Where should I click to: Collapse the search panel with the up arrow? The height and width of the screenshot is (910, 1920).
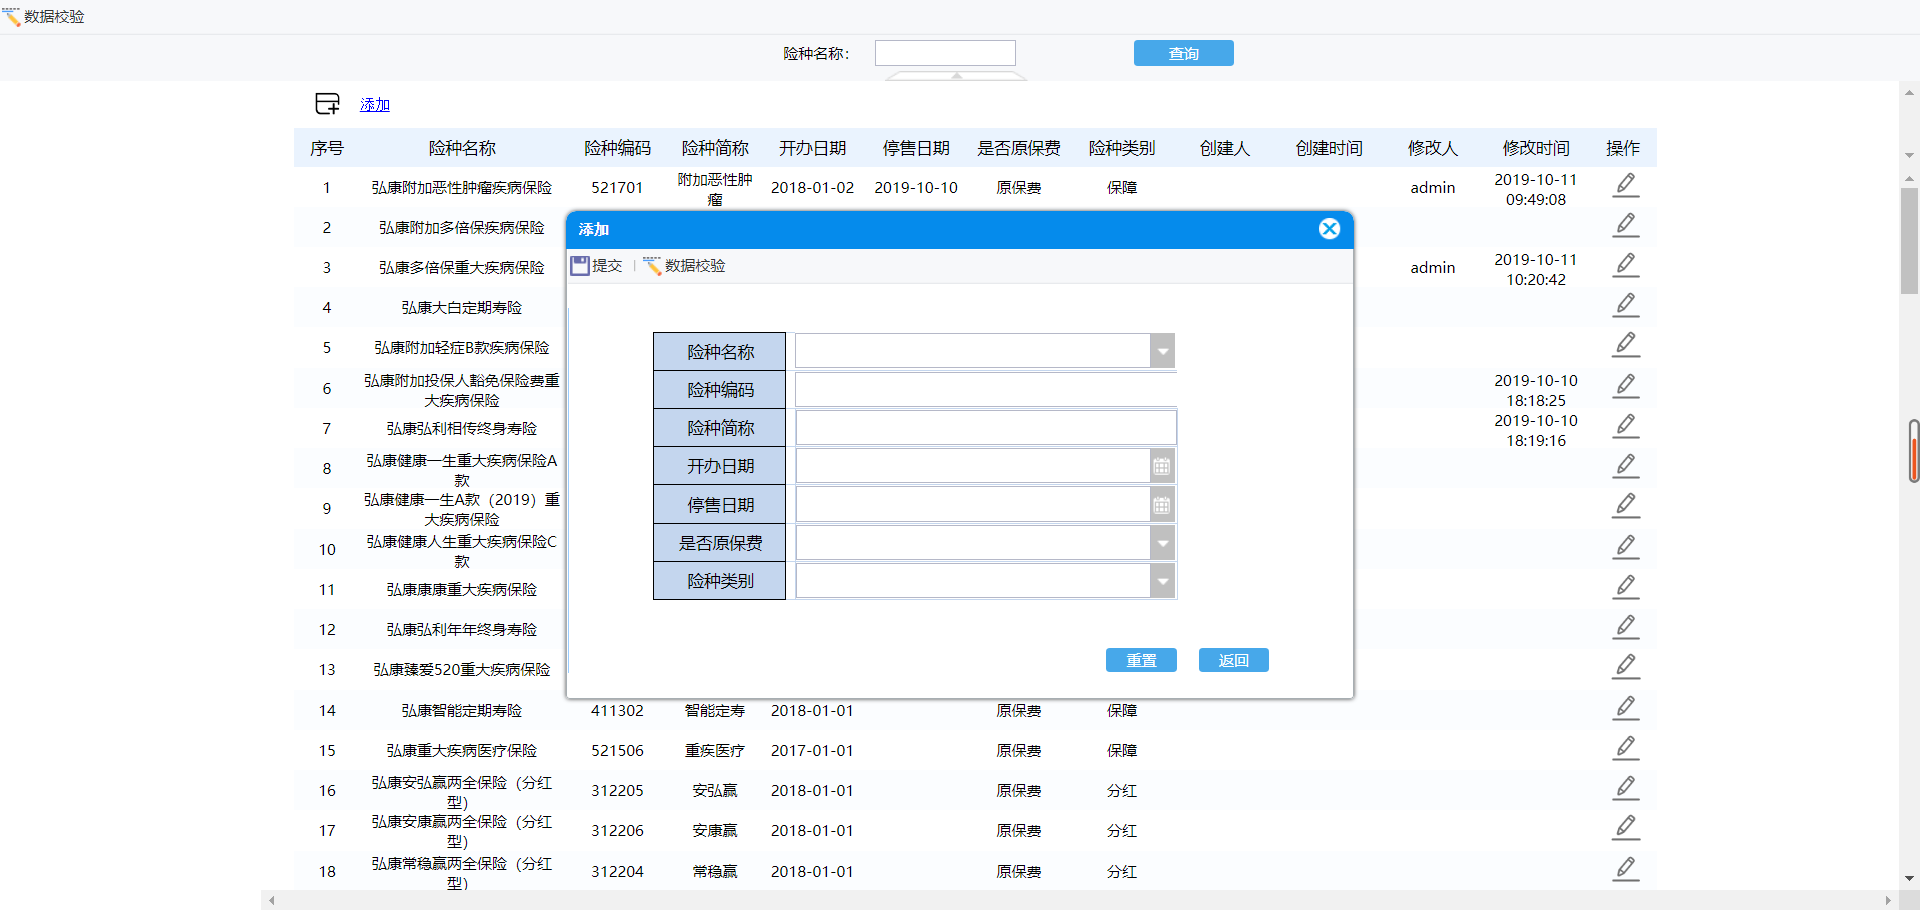pyautogui.click(x=957, y=75)
